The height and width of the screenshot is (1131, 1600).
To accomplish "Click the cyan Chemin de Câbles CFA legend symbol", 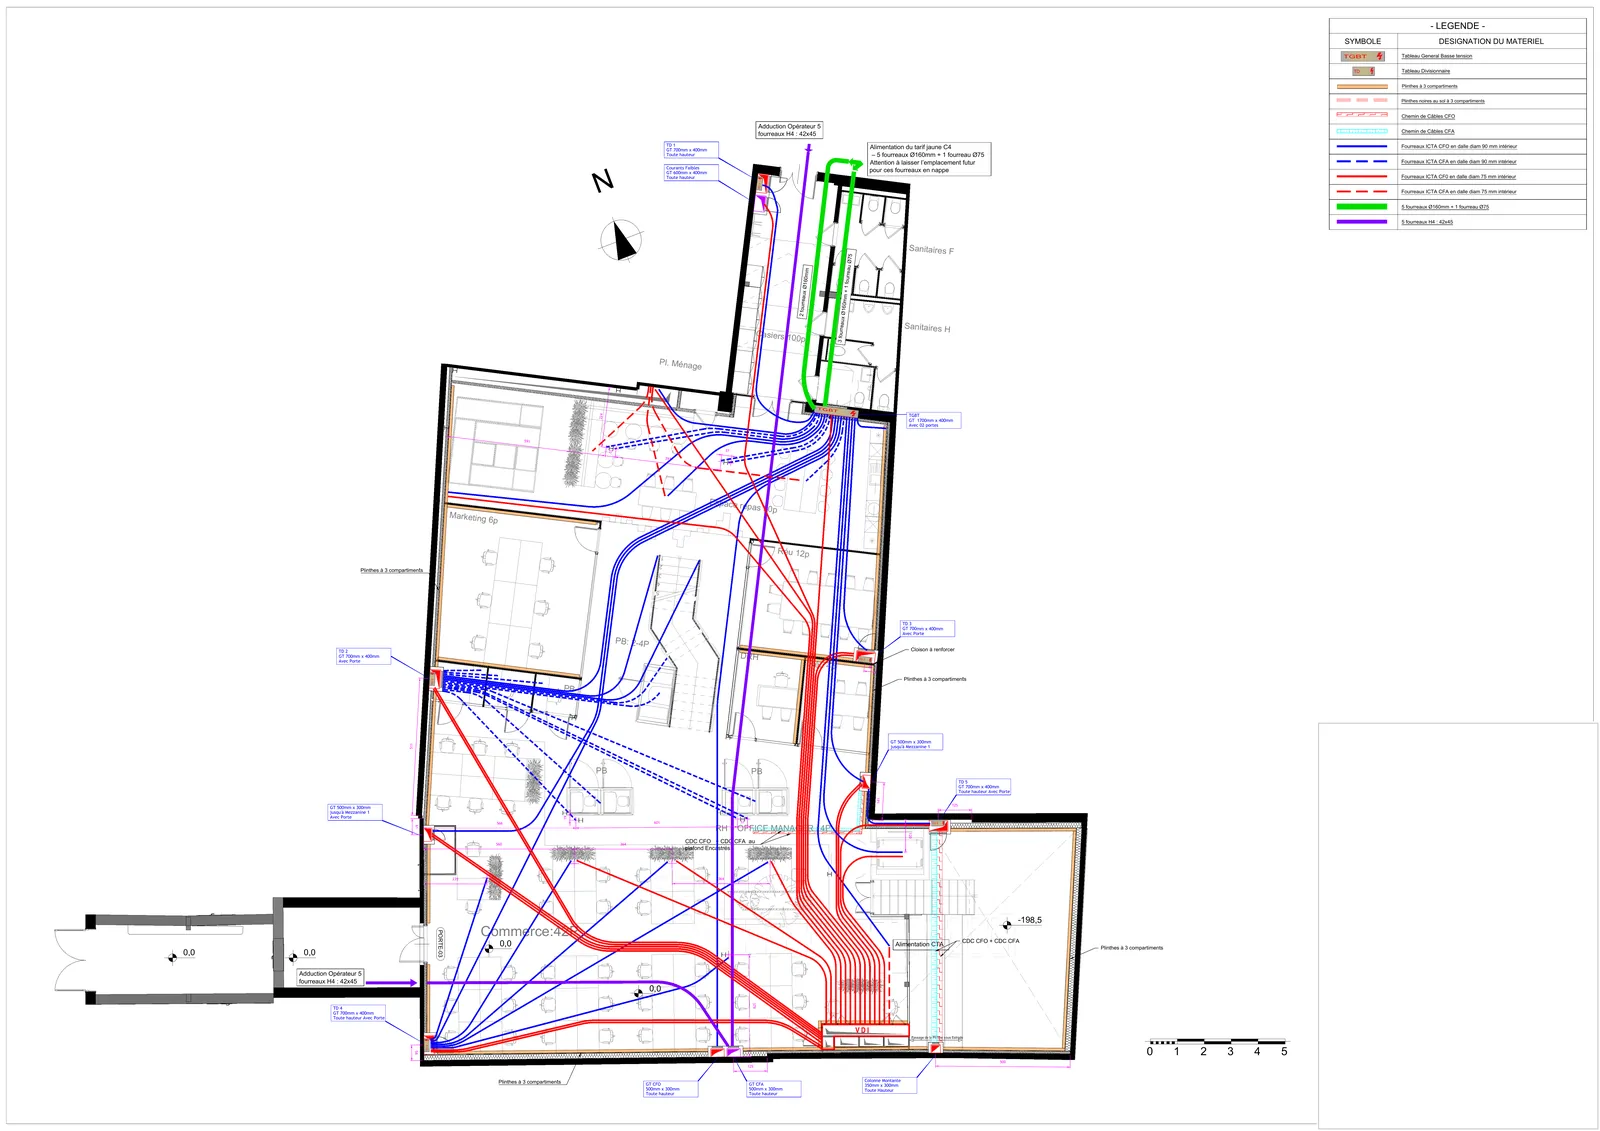I will coord(1363,131).
